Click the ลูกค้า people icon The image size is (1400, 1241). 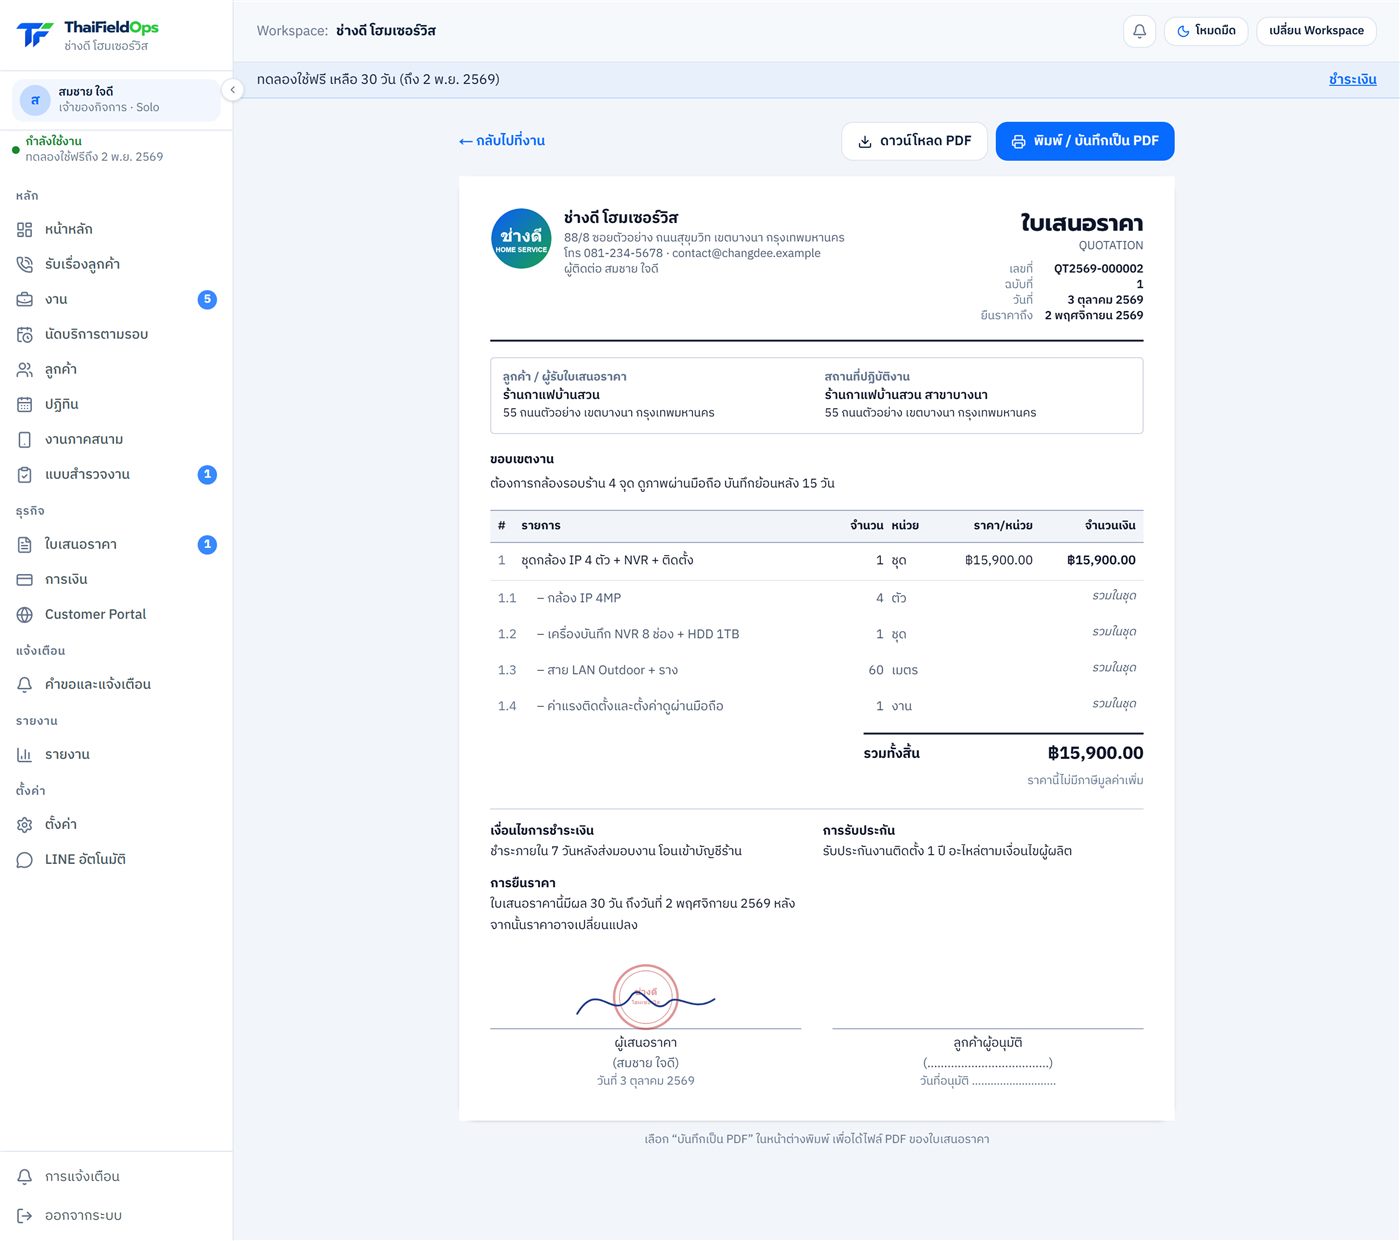tap(25, 369)
